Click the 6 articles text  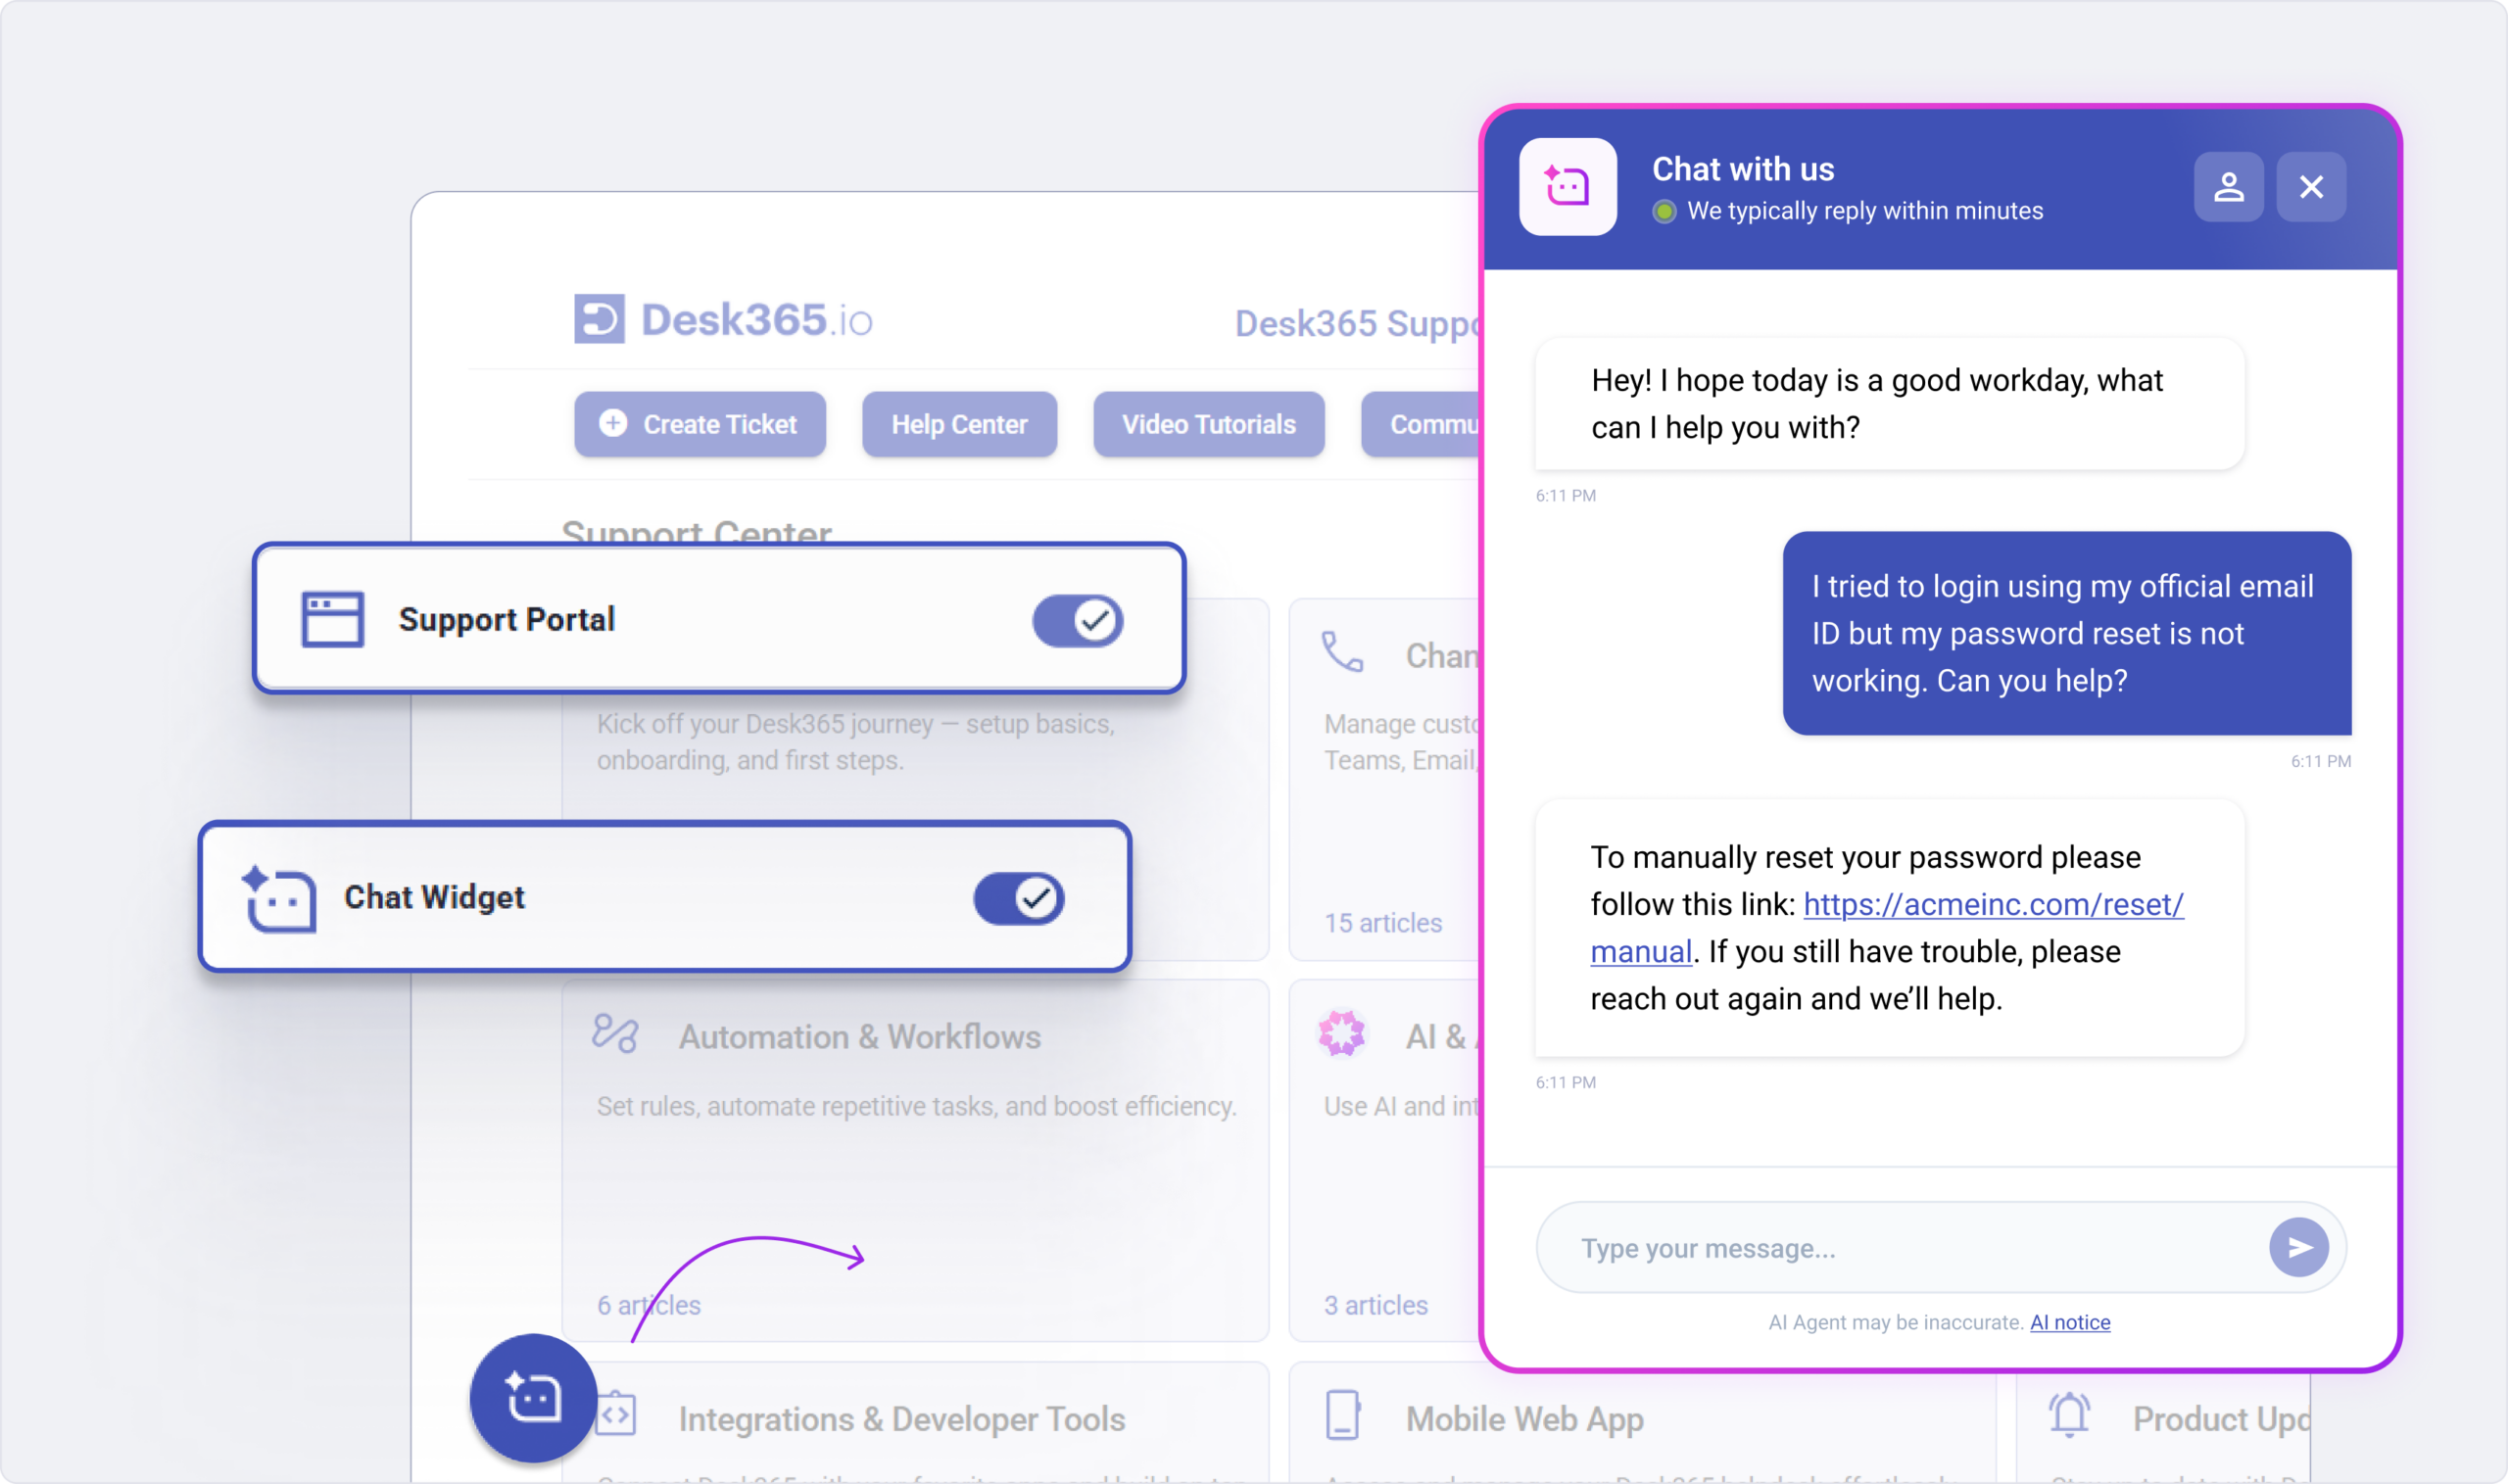[649, 1304]
